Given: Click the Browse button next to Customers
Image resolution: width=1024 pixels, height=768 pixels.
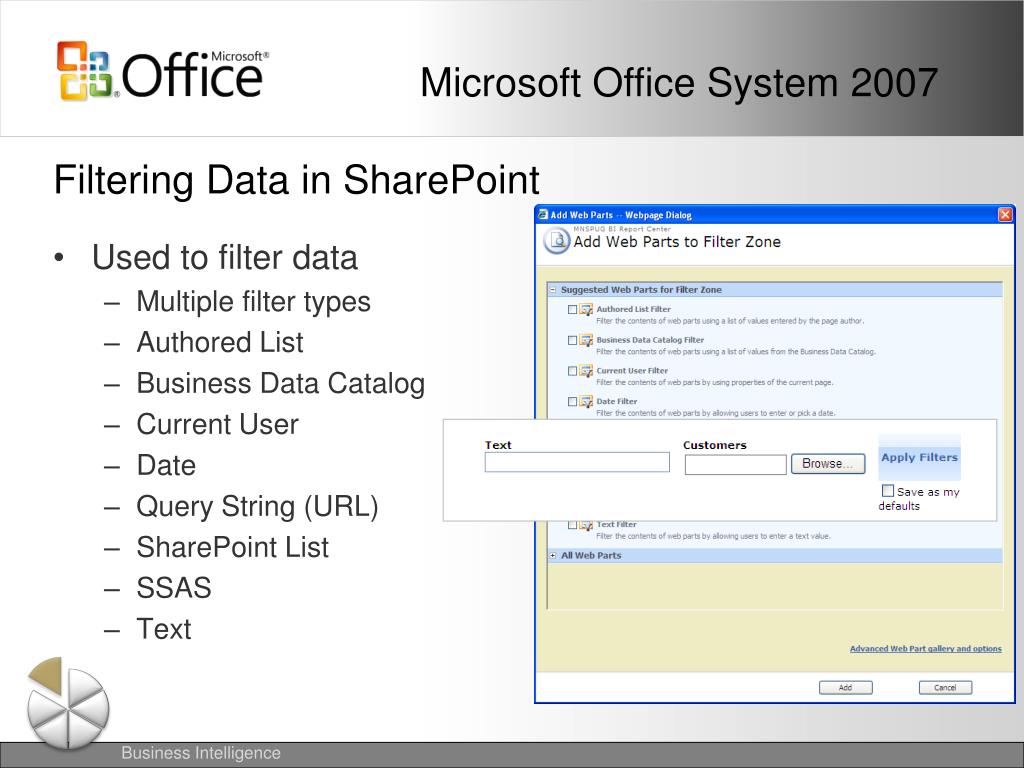Looking at the screenshot, I should (x=828, y=464).
